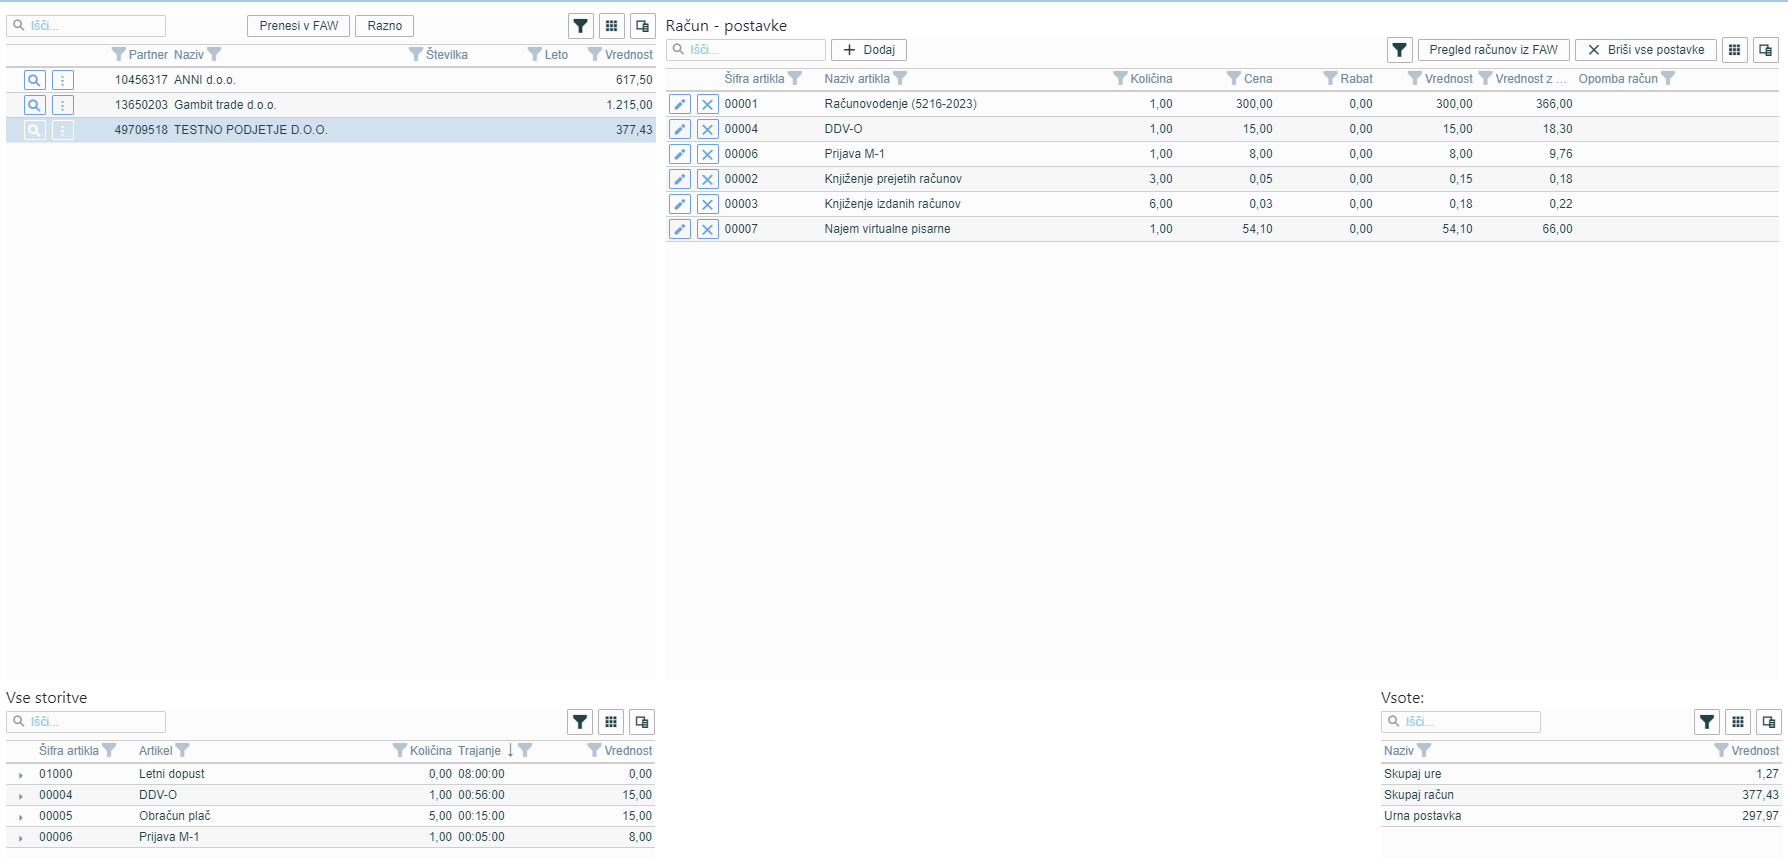Screen dimensions: 1788x858
Task: Delete the Računovodenje (5216-2023) line item
Action: [707, 104]
